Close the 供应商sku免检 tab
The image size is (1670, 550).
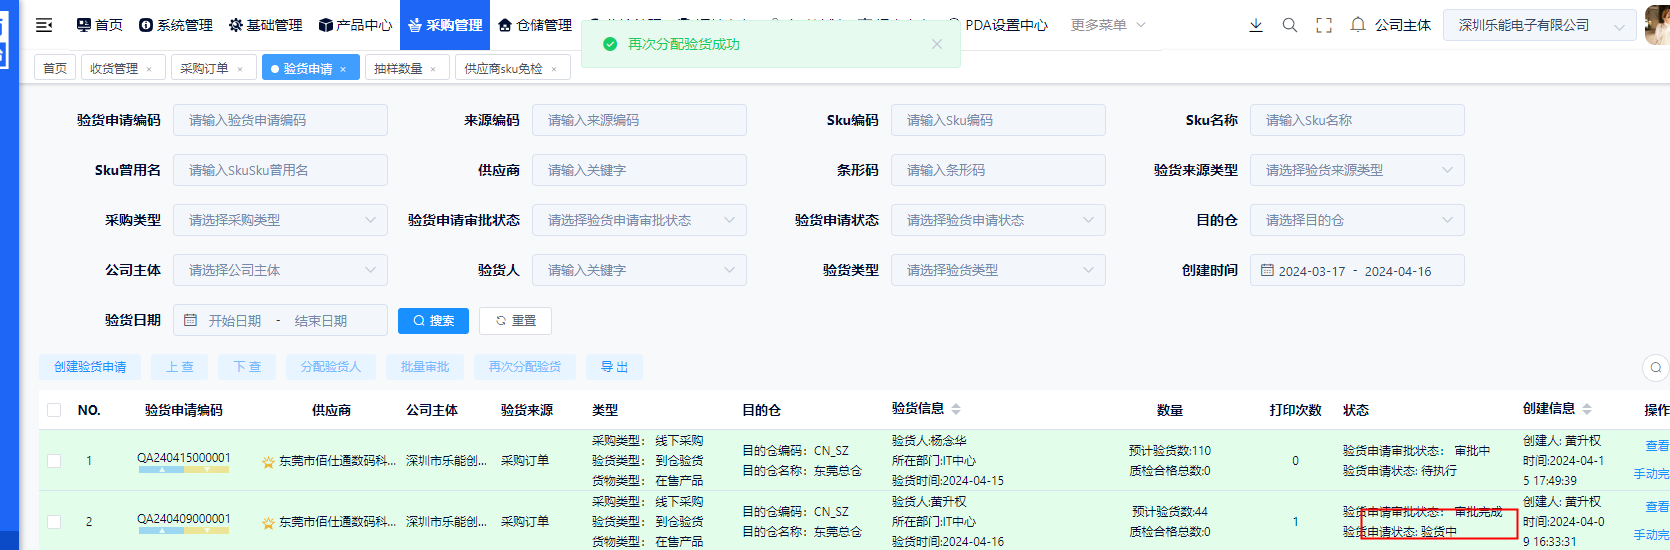(554, 69)
